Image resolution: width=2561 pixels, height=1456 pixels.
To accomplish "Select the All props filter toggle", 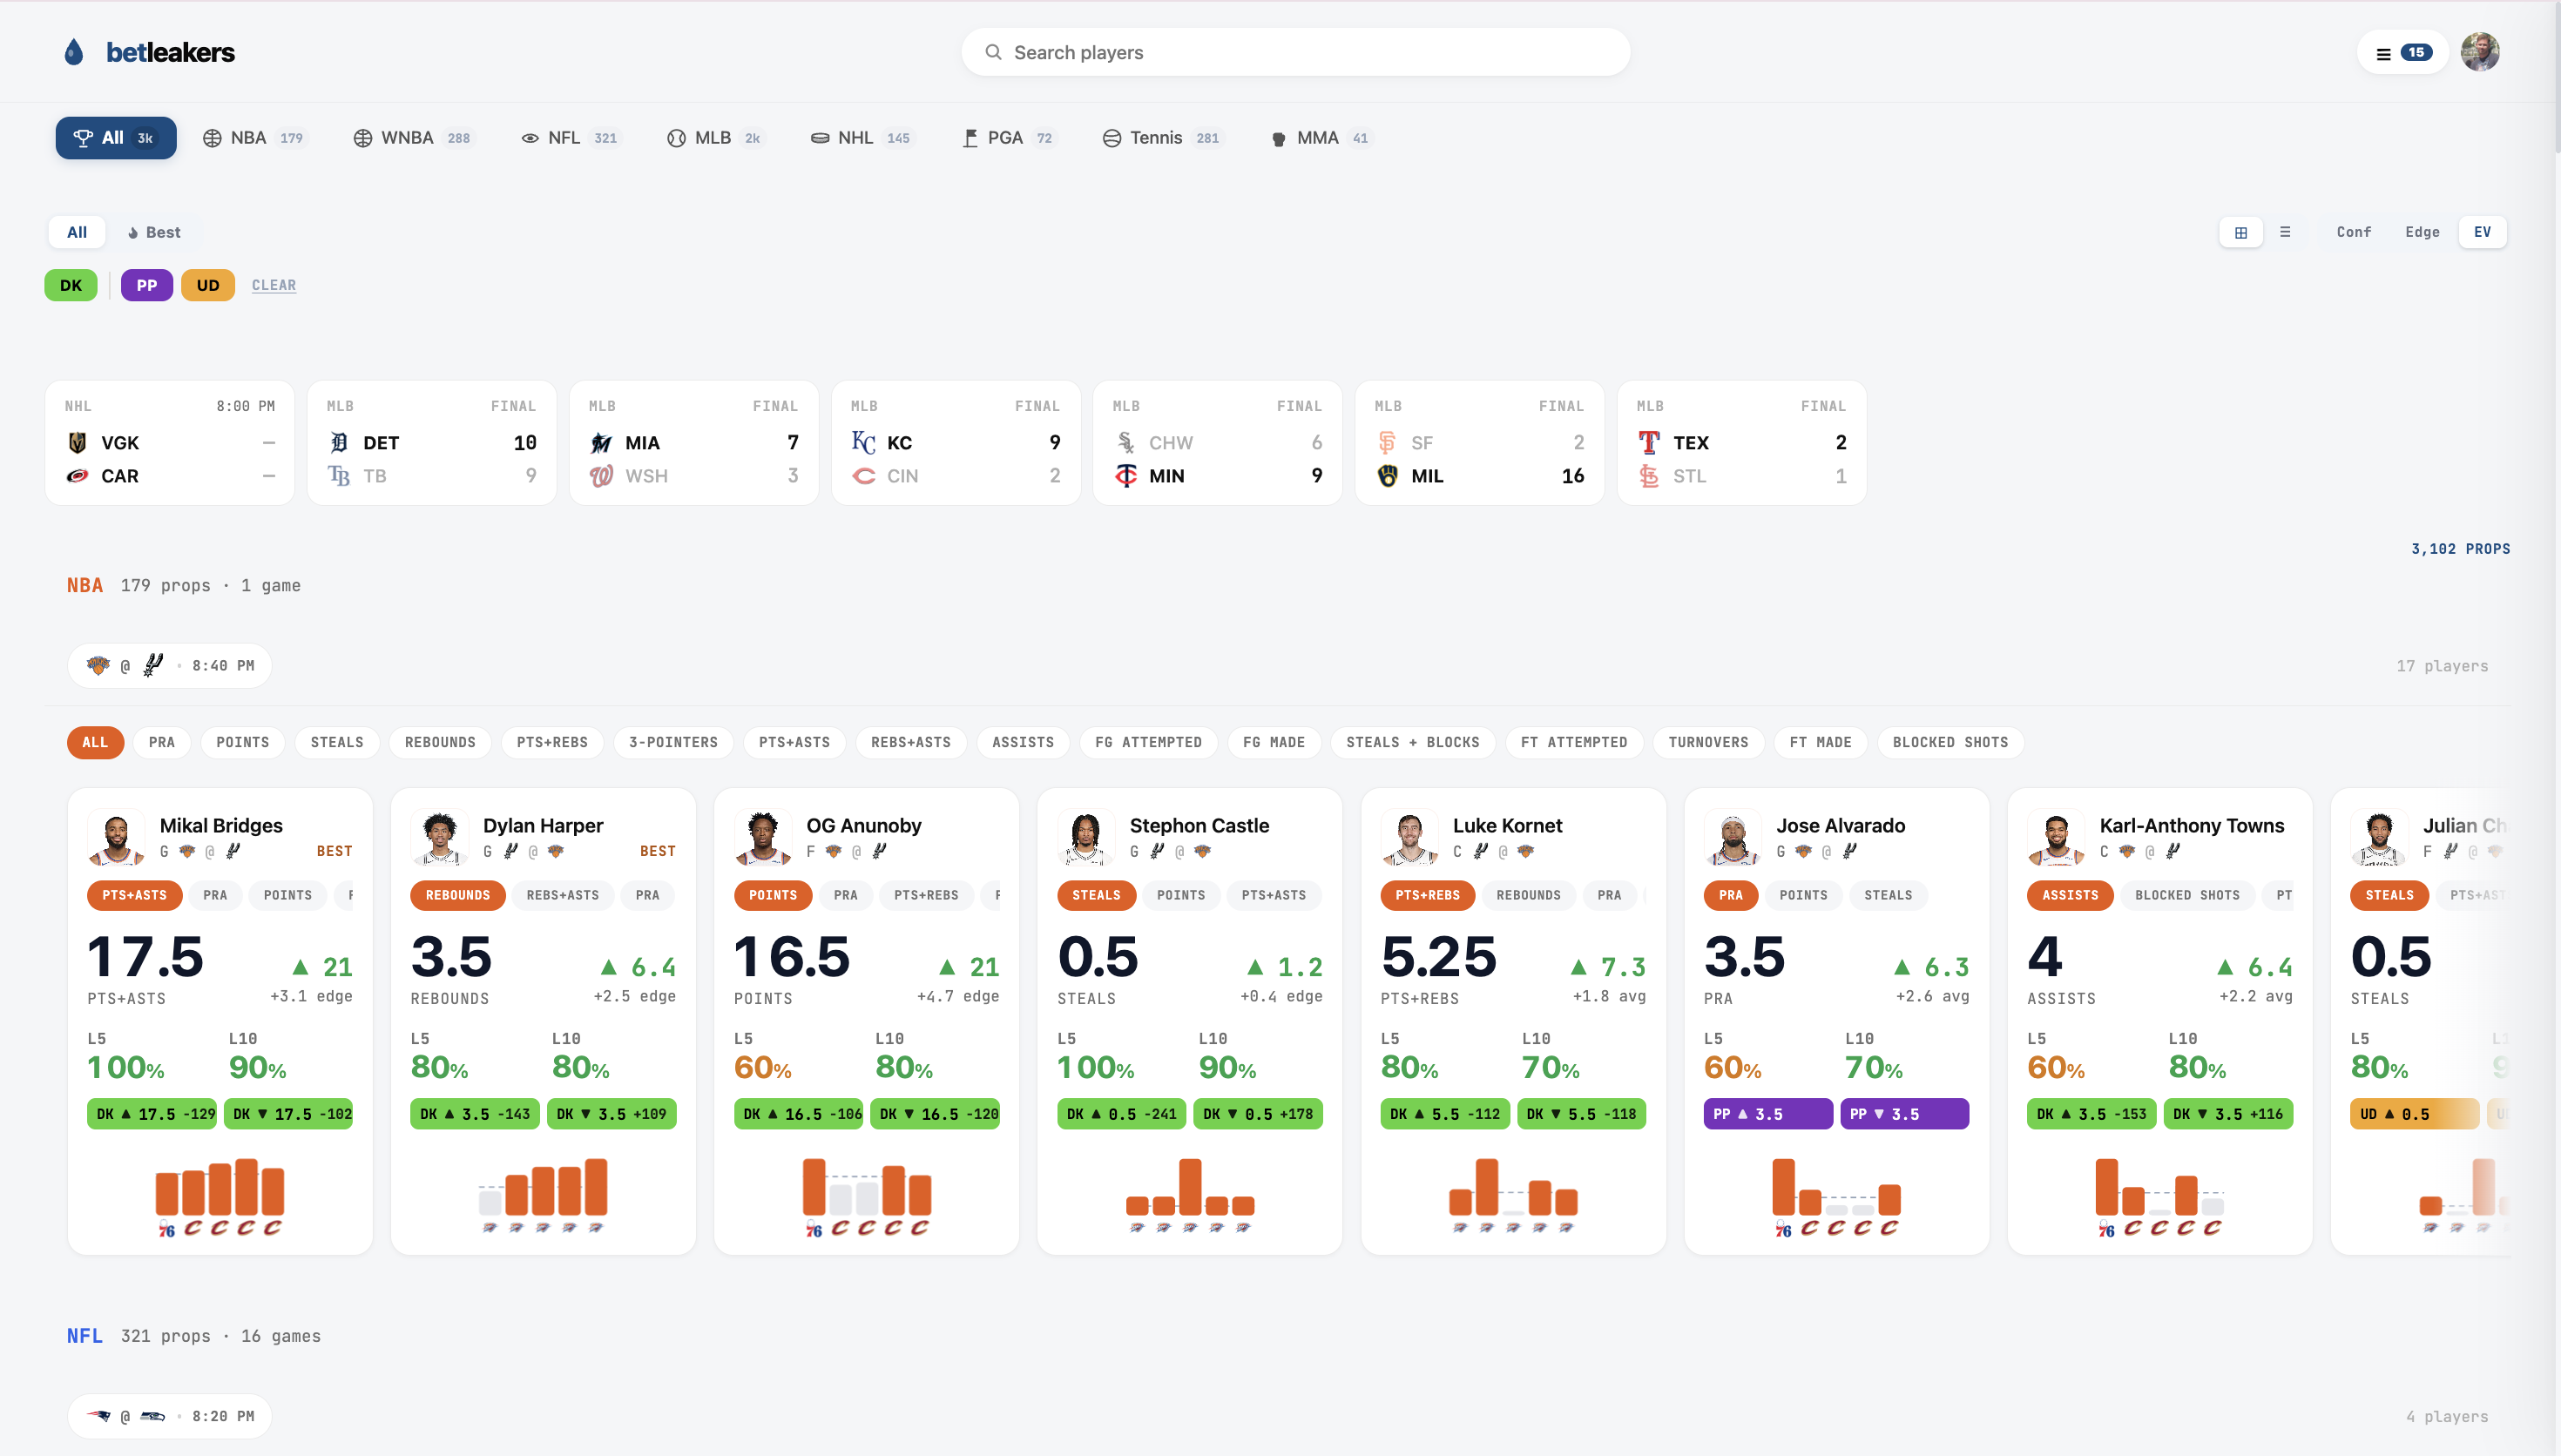I will [x=77, y=232].
